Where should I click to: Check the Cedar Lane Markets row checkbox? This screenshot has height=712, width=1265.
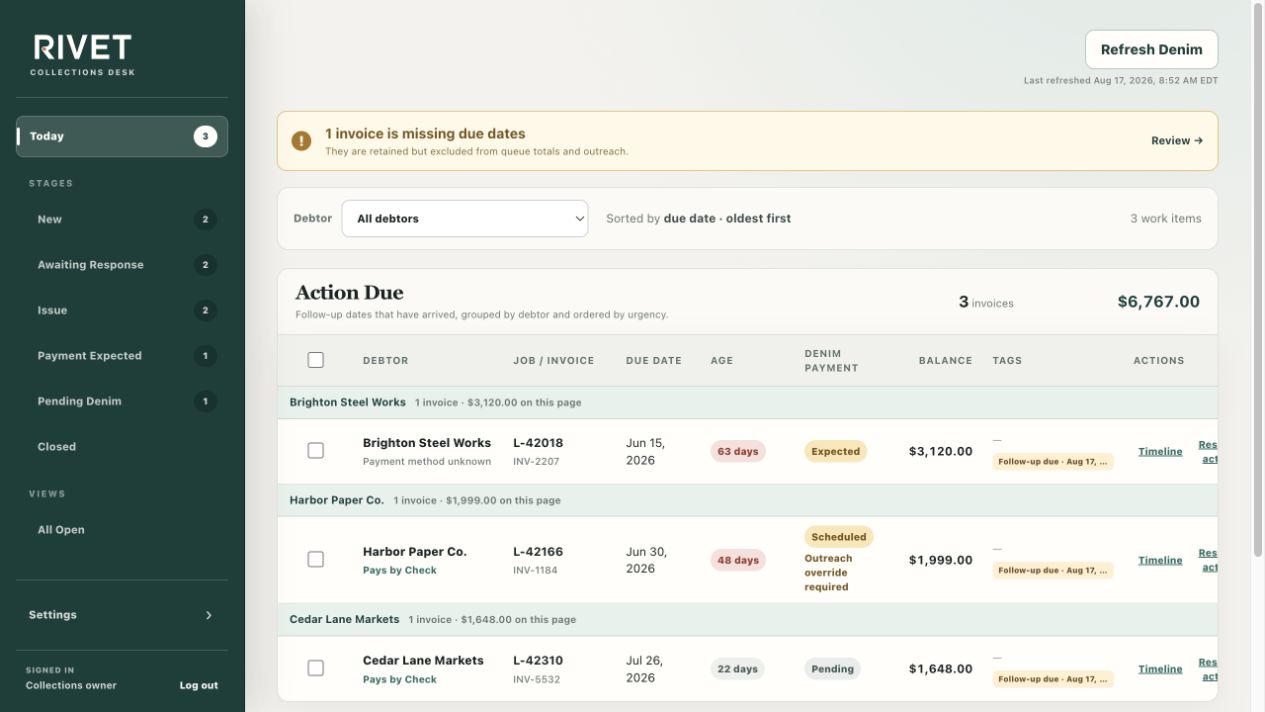(x=316, y=668)
